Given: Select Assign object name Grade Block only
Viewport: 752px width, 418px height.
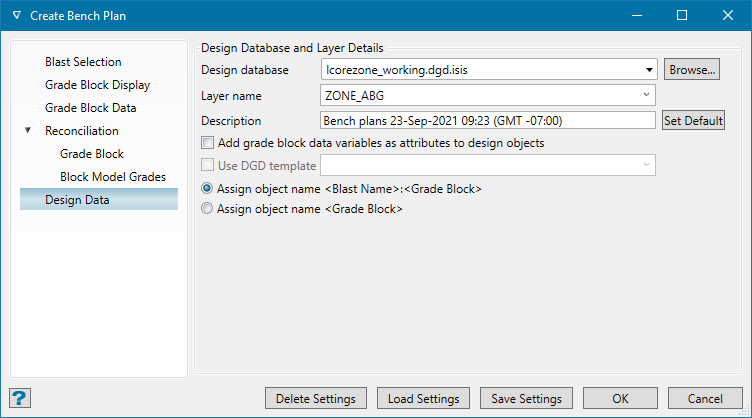Looking at the screenshot, I should [208, 209].
